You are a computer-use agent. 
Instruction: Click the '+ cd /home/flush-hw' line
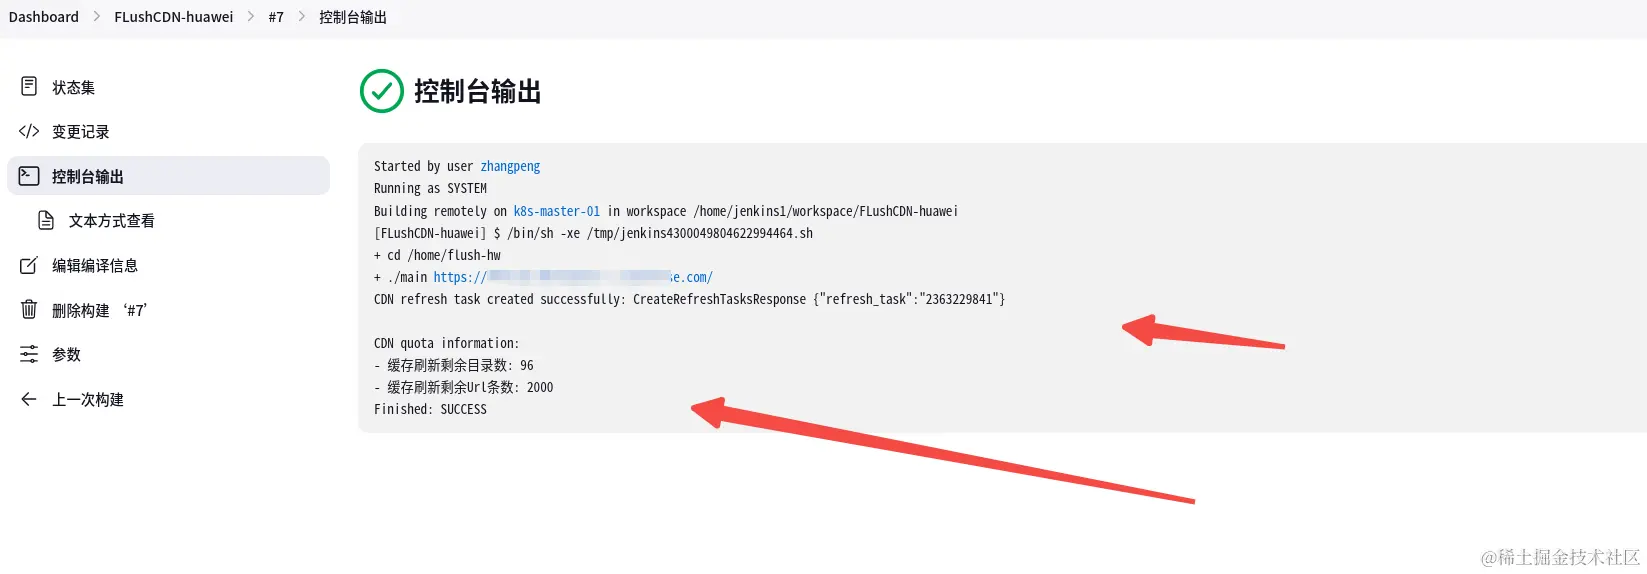437,255
